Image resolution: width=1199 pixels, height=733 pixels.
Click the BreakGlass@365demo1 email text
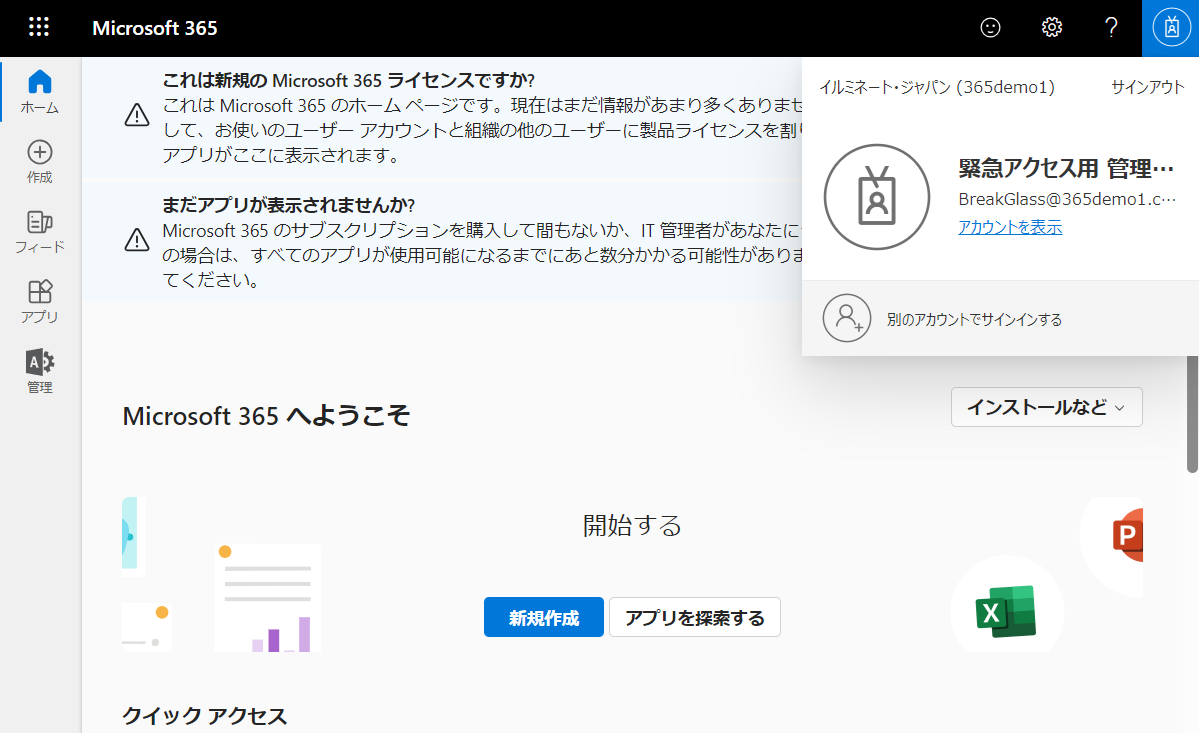point(1067,199)
